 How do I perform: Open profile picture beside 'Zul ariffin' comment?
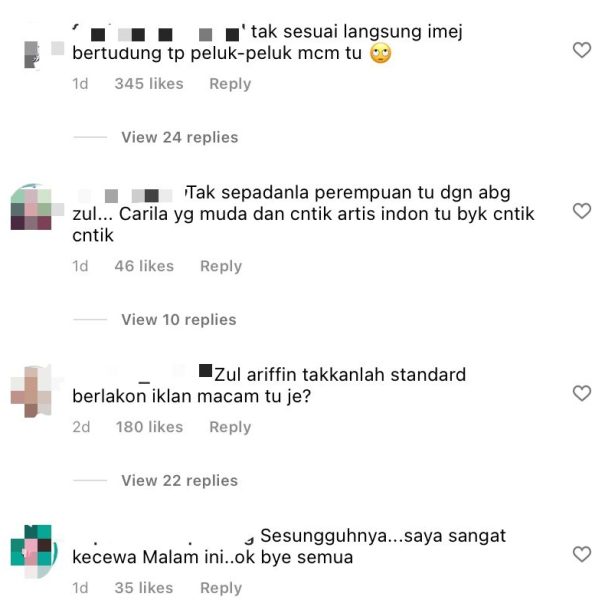pos(32,392)
